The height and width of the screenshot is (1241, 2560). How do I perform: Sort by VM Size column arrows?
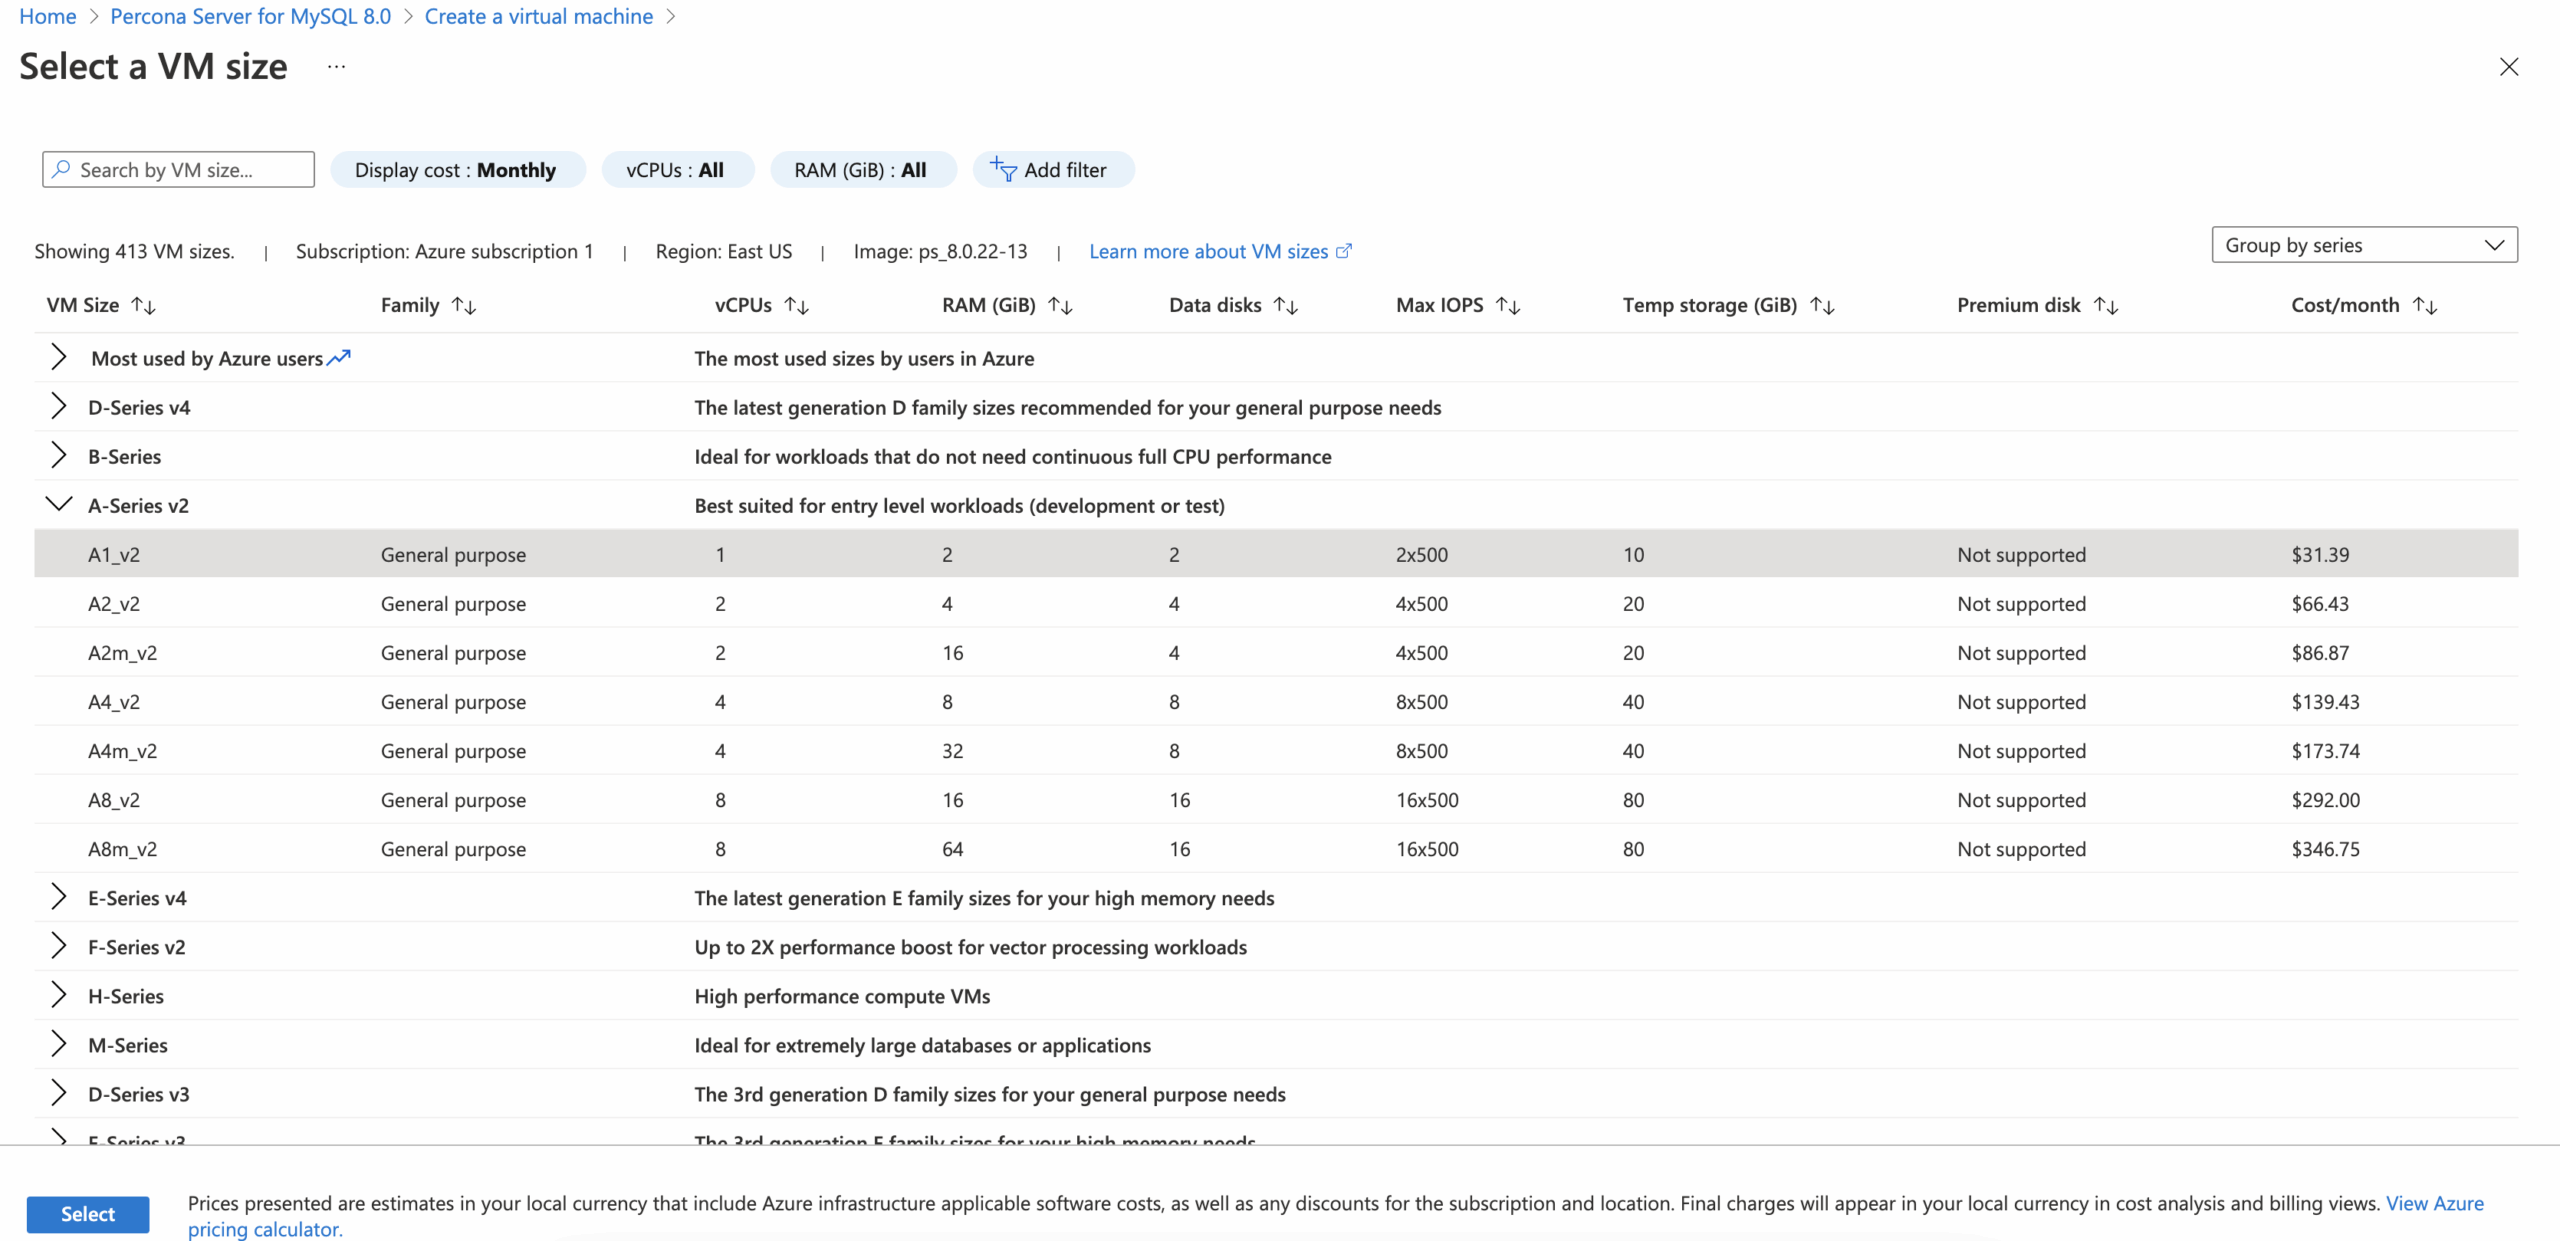(x=143, y=306)
